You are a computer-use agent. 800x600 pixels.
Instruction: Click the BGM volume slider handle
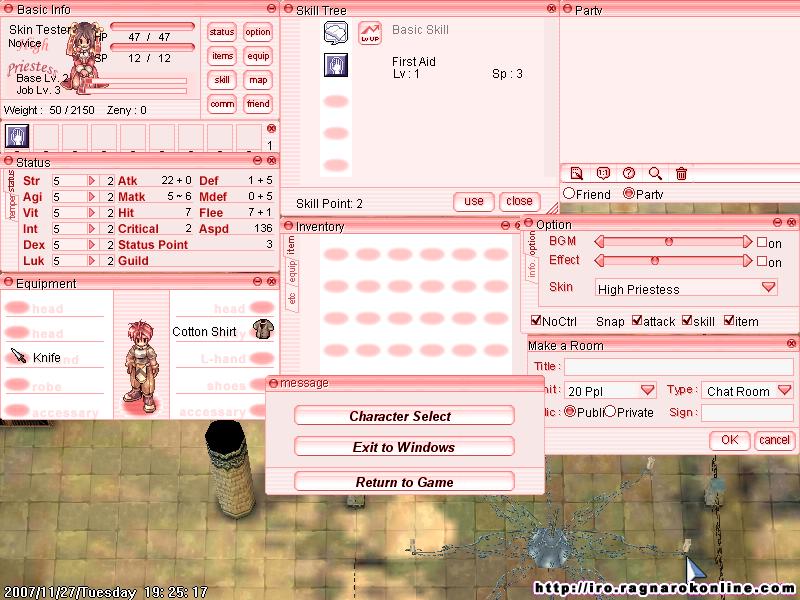[x=669, y=241]
